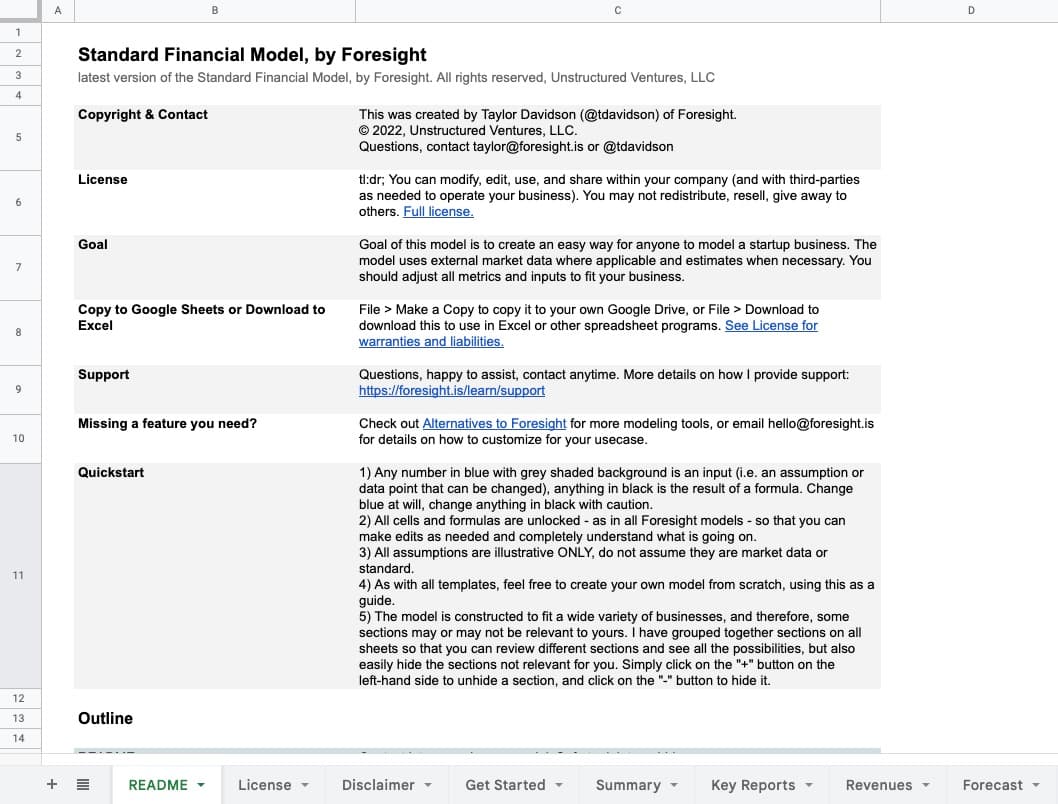Click the add new sheet plus icon
This screenshot has width=1058, height=804.
52,785
